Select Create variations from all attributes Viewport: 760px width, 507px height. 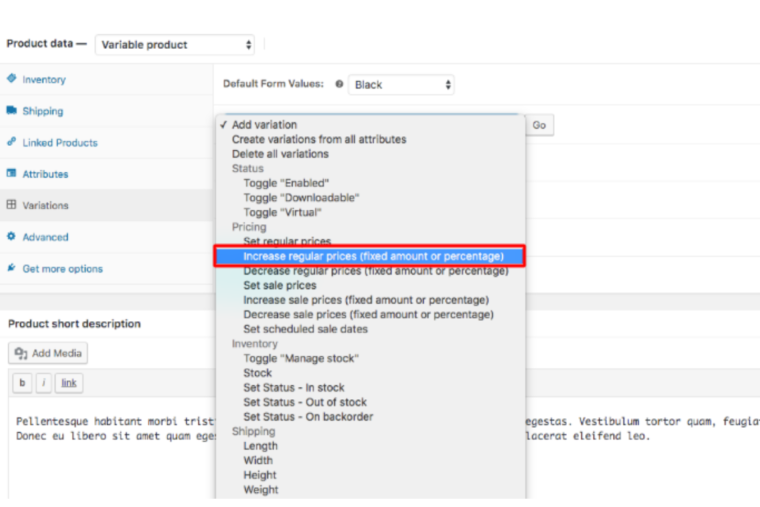pyautogui.click(x=370, y=139)
